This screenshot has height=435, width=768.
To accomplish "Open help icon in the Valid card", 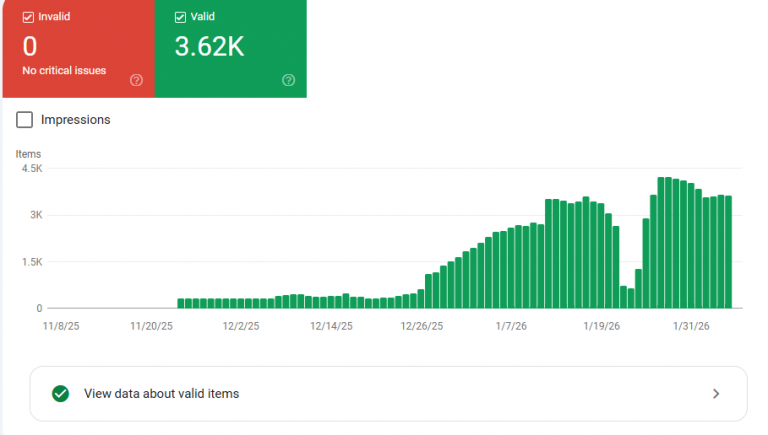I will point(288,80).
